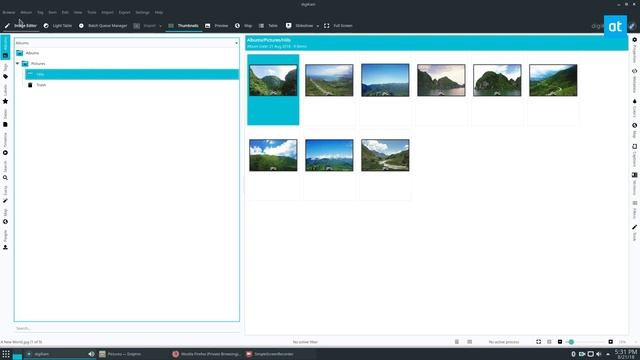Screen dimensions: 640x360
Task: Collapse the Pictures album tree node
Action: point(18,64)
